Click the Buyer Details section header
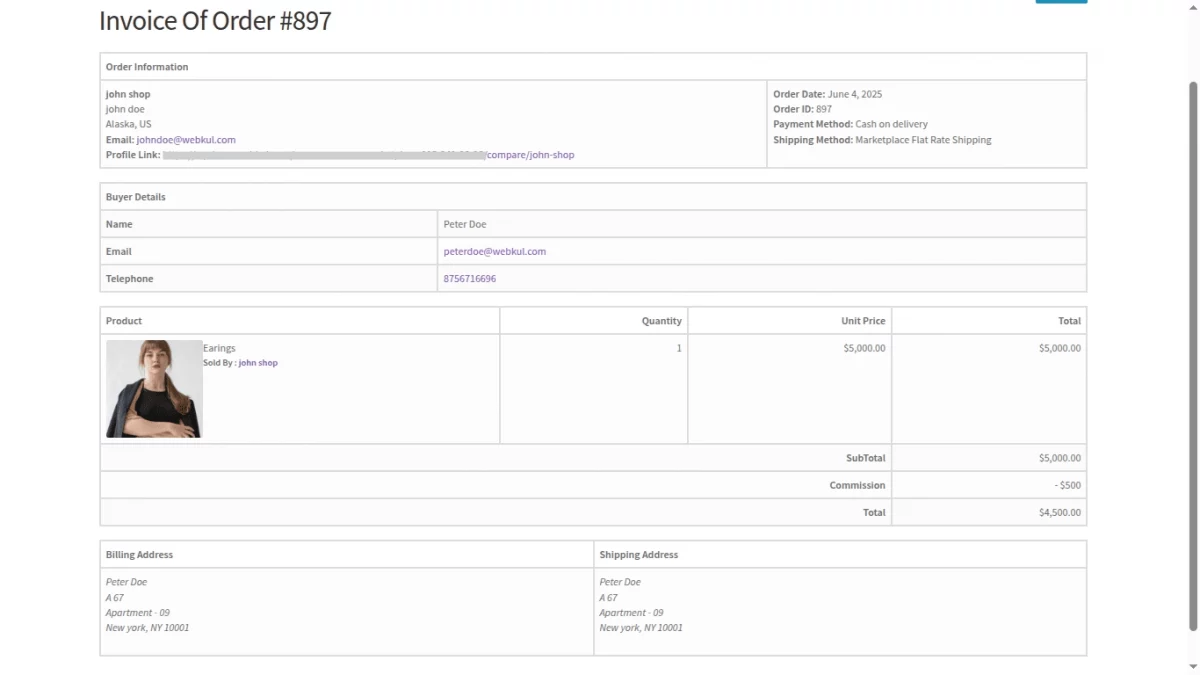The height and width of the screenshot is (675, 1200). tap(135, 196)
